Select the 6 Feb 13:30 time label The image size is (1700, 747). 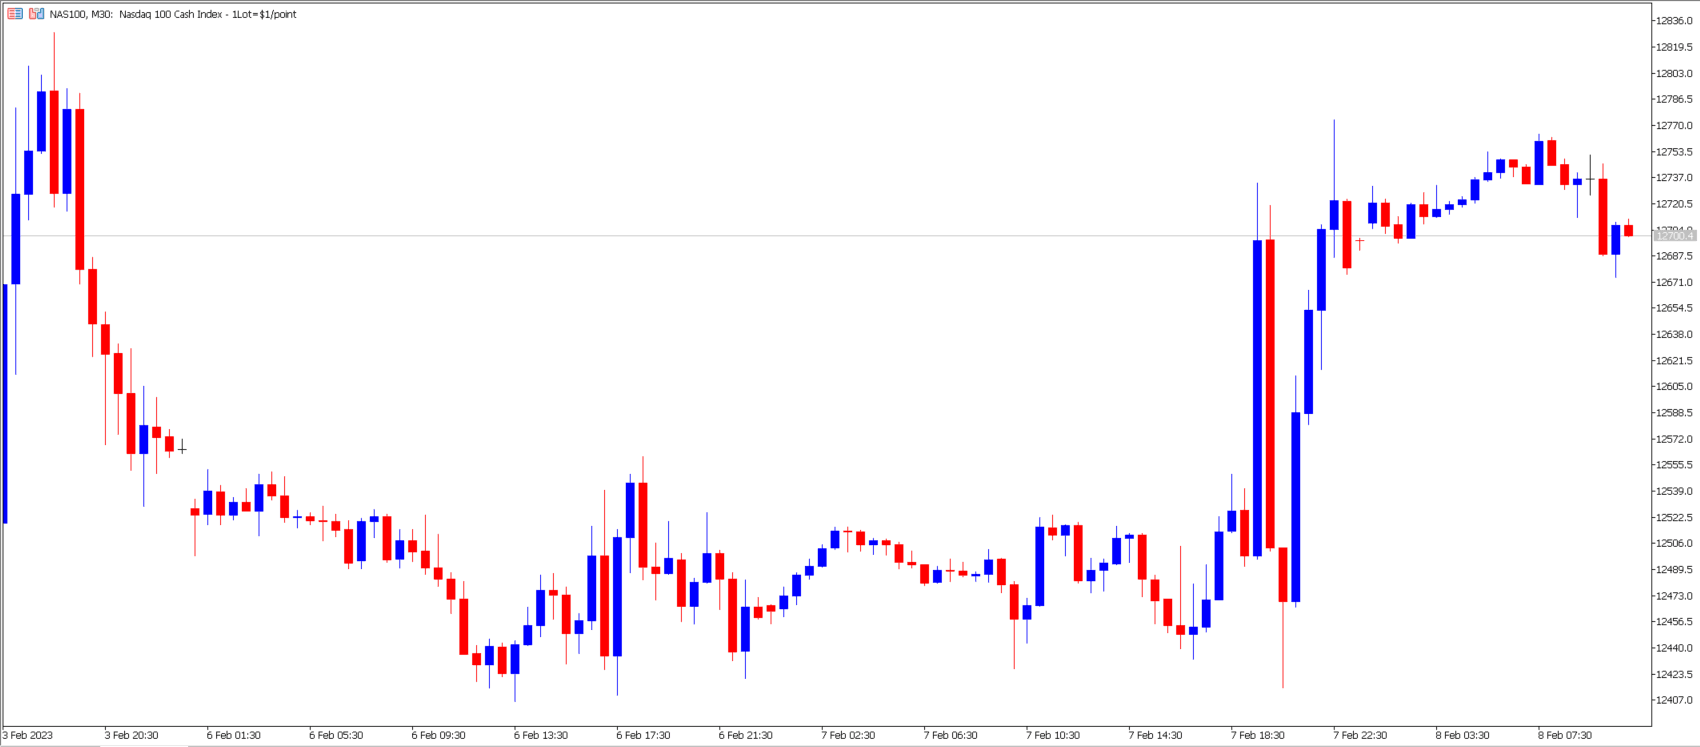click(x=541, y=735)
